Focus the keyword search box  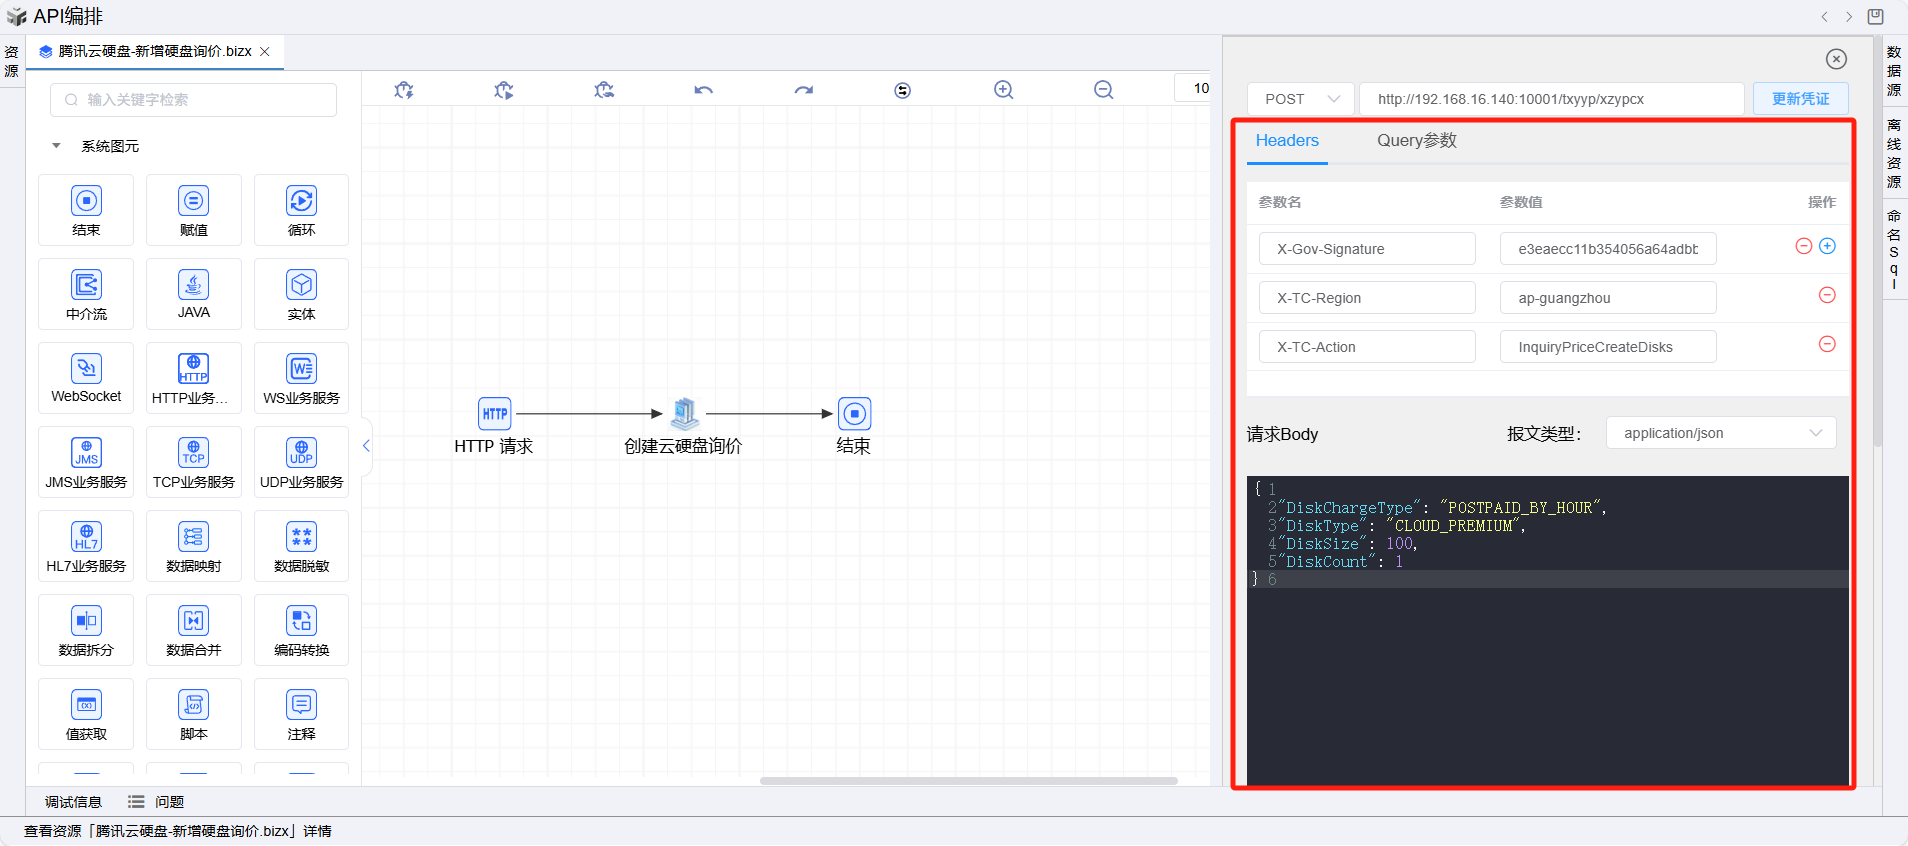click(193, 100)
